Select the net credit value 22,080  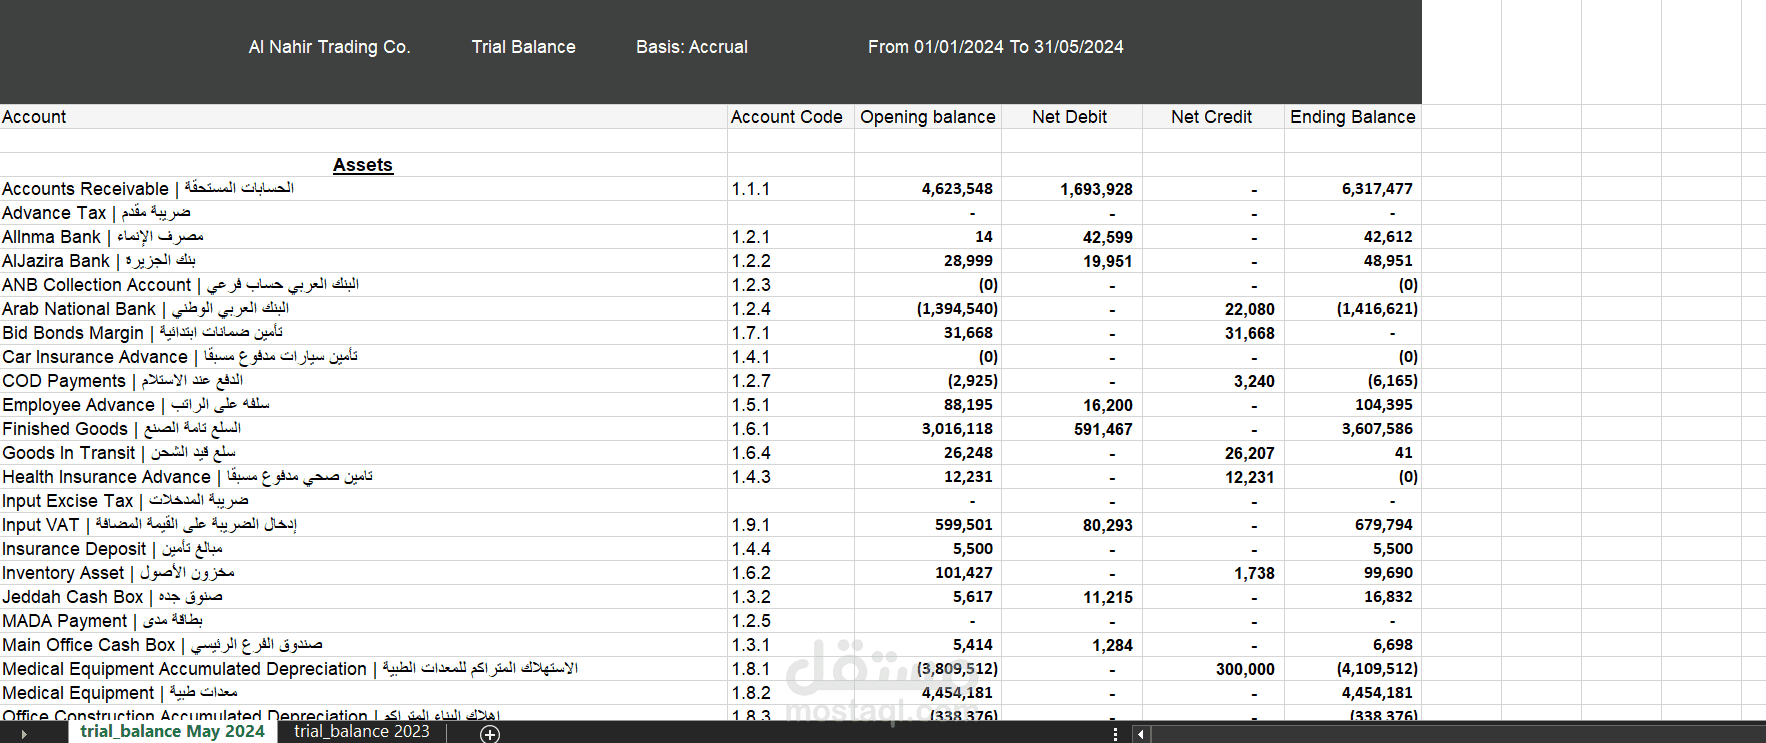tap(1213, 309)
